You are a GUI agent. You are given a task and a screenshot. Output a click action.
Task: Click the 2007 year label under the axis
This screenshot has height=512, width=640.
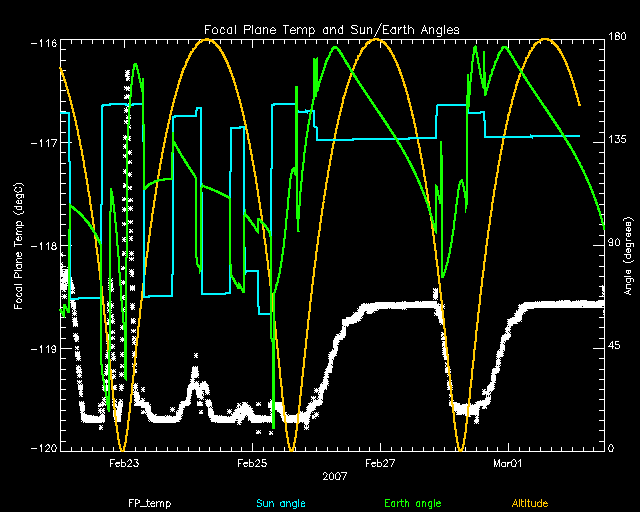(x=335, y=476)
